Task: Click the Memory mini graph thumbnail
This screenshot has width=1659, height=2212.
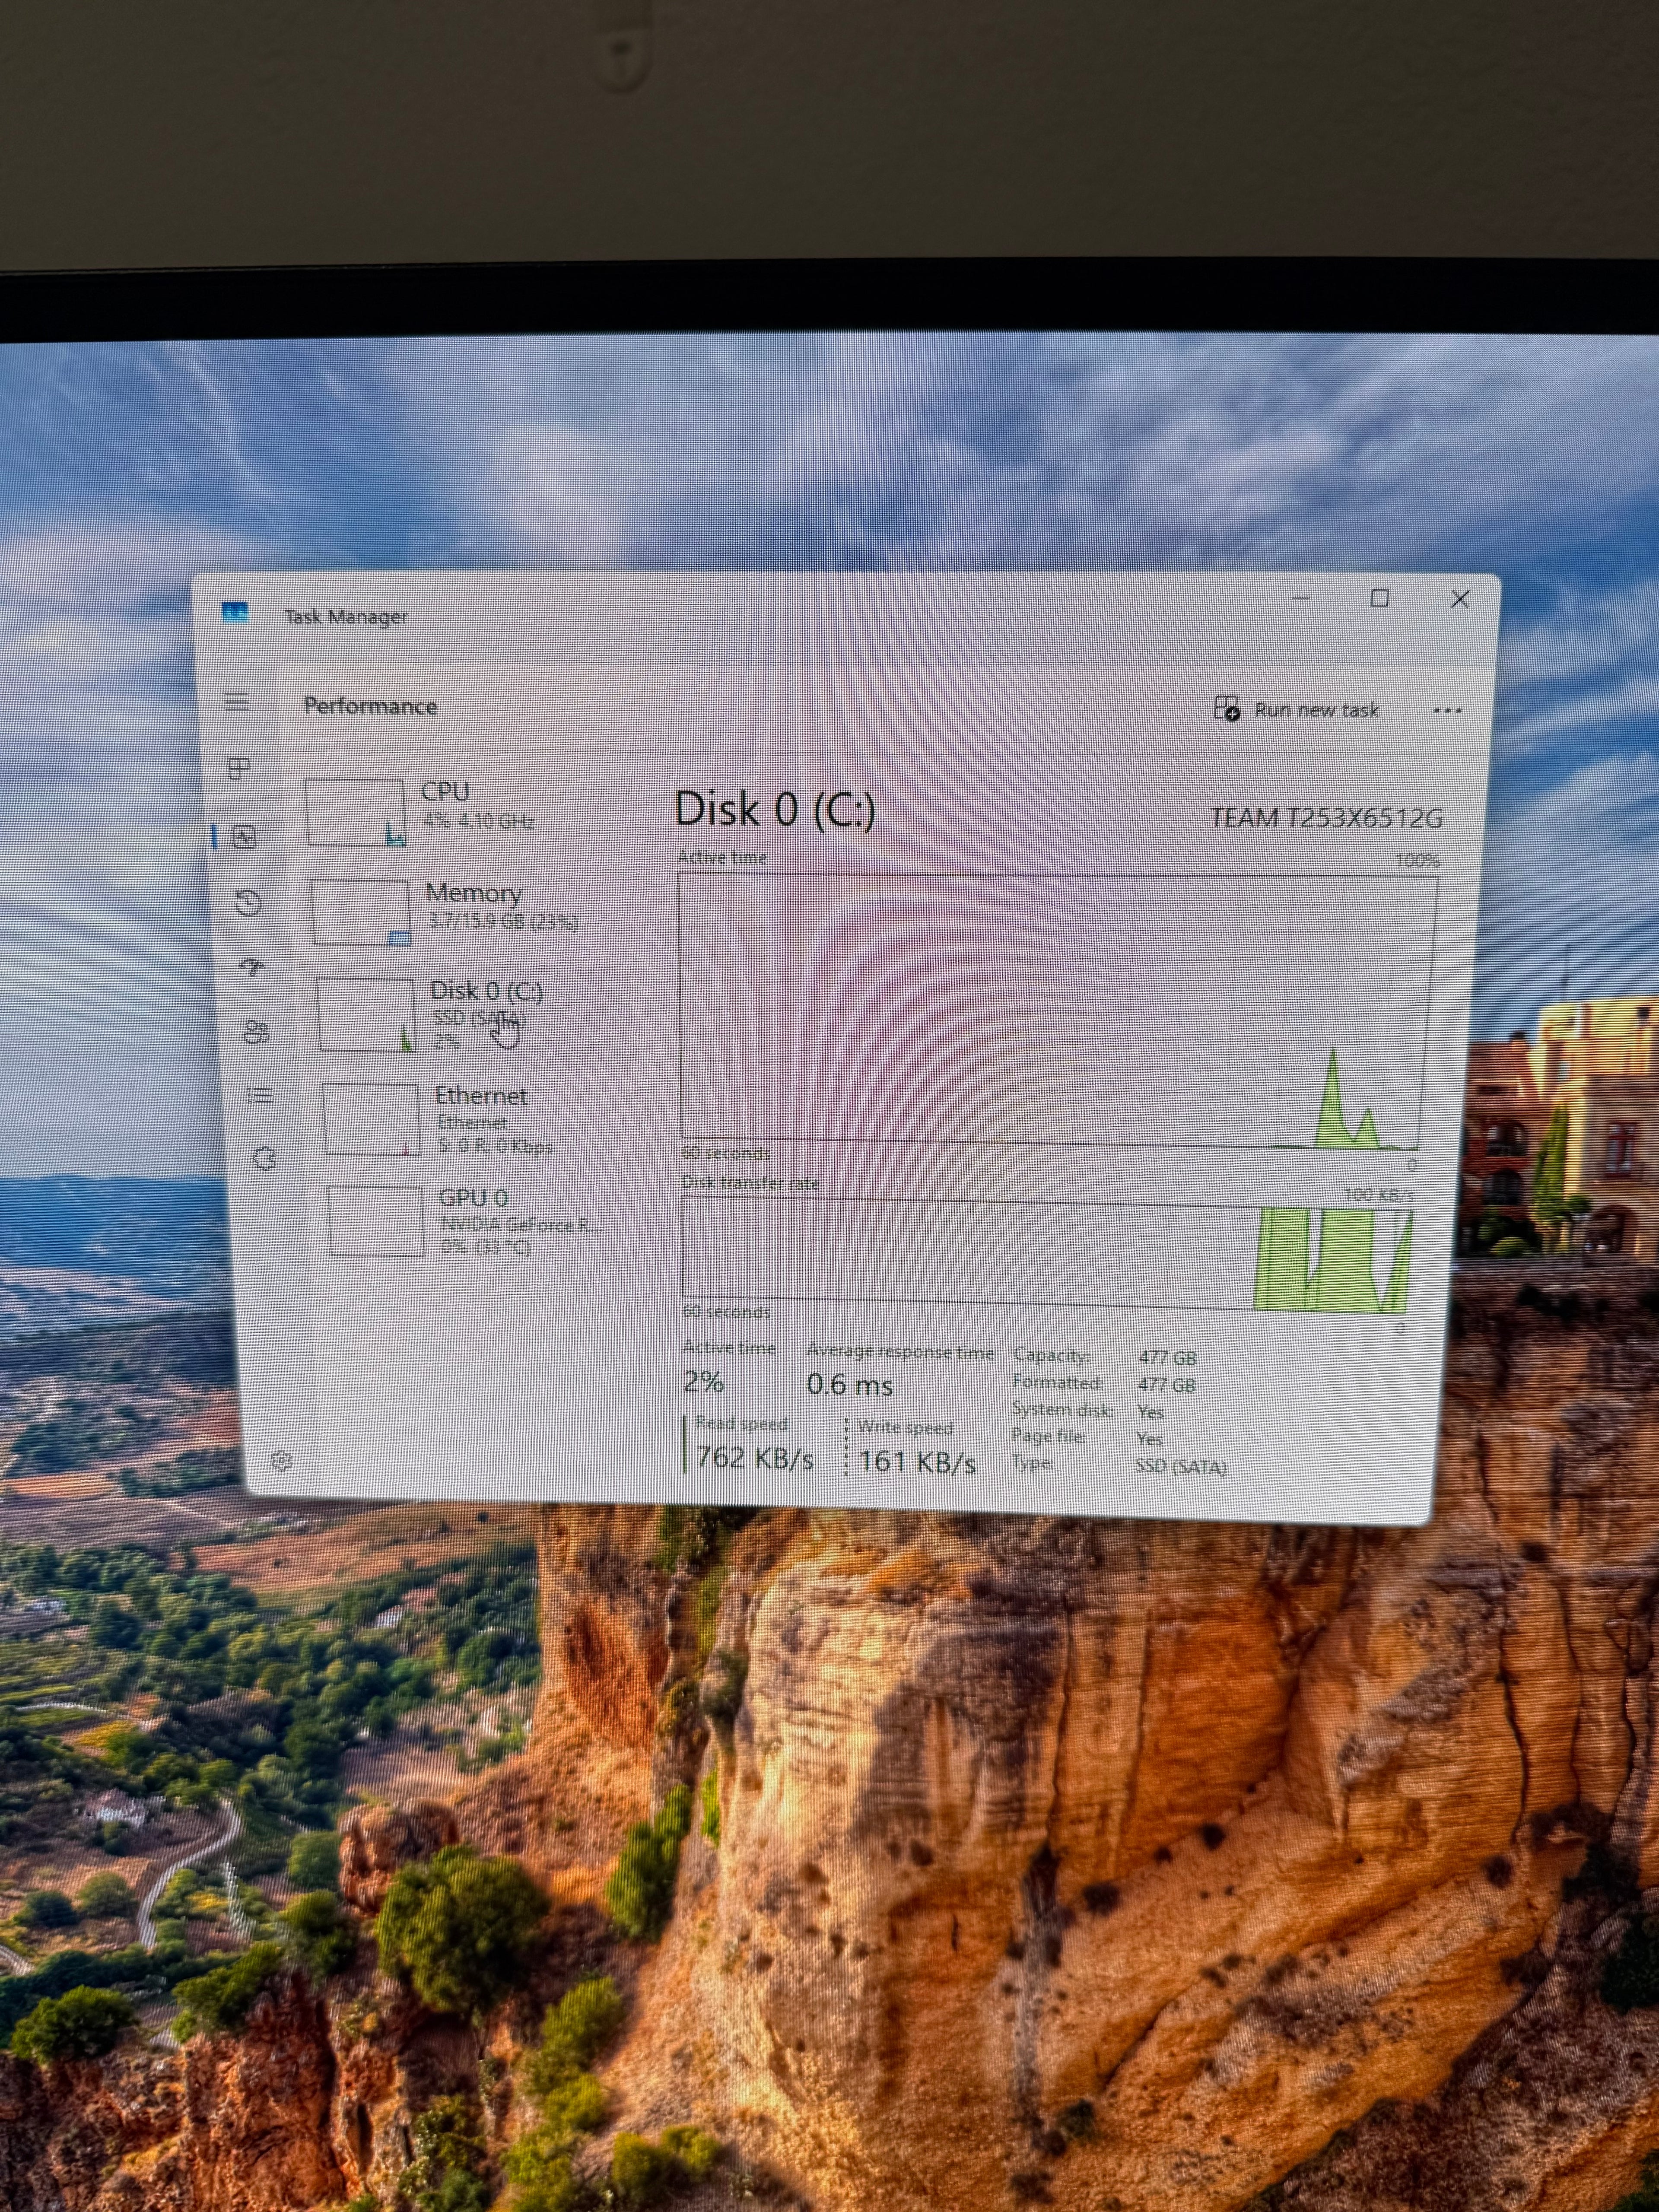Action: coord(361,912)
